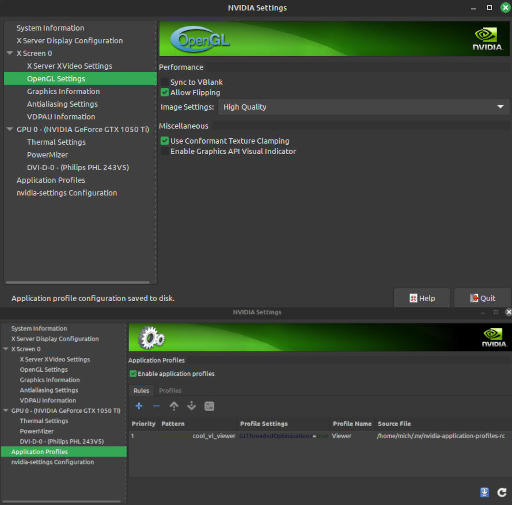512x505 pixels.
Task: Add a new application profile rule
Action: 139,406
